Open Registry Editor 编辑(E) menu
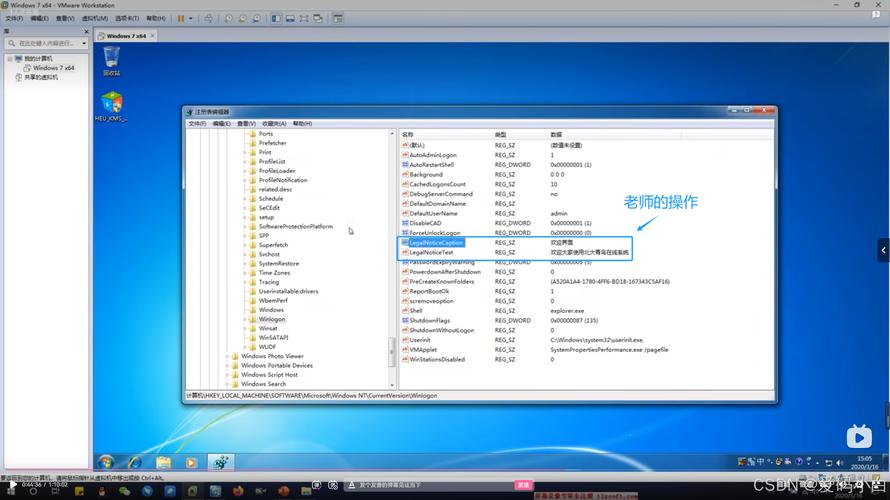890x500 pixels. (x=221, y=124)
